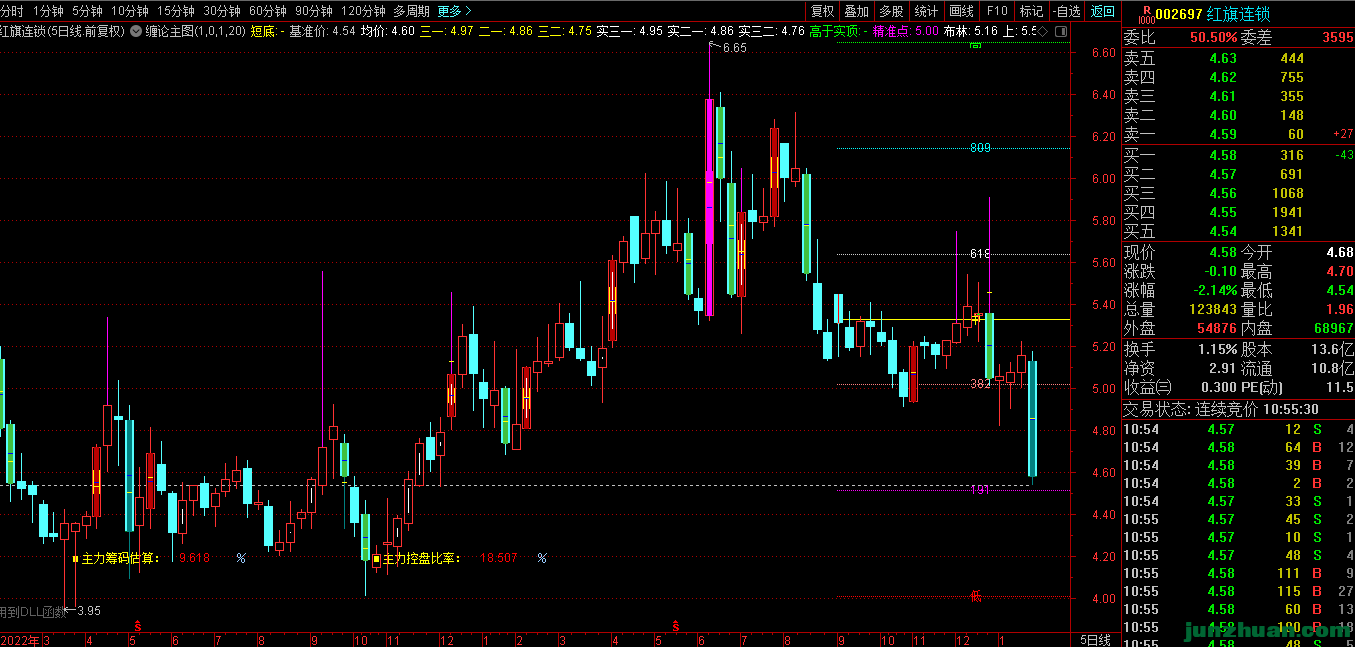The height and width of the screenshot is (647, 1355).
Task: Click the 短底: indicator label
Action: point(264,31)
